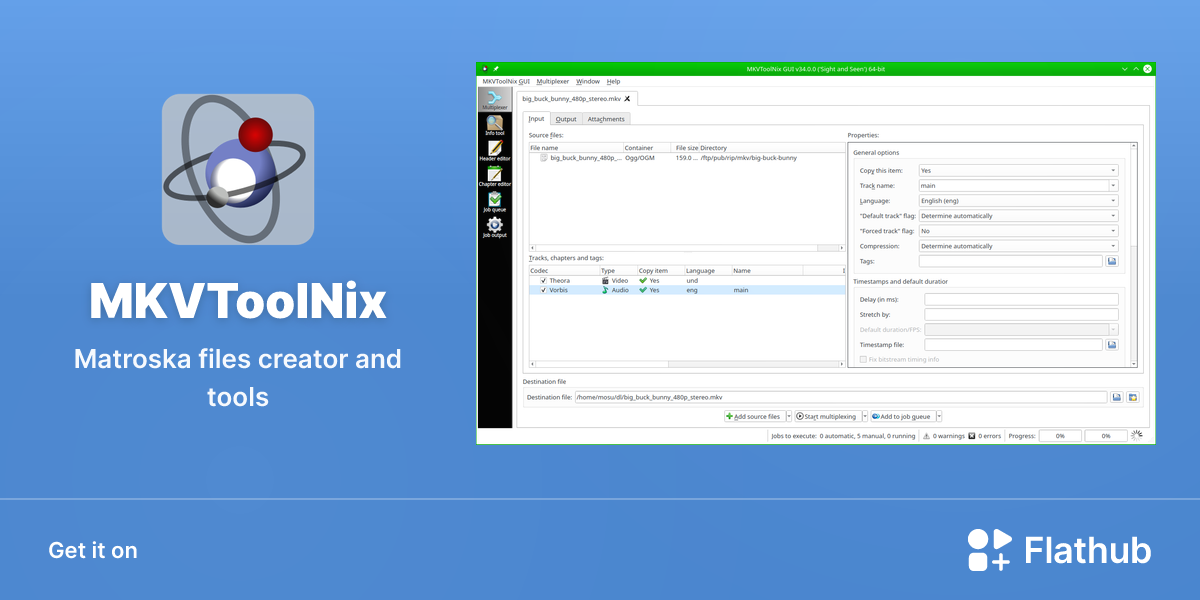Open the Header editor tool
Image resolution: width=1200 pixels, height=600 pixels.
coord(494,151)
